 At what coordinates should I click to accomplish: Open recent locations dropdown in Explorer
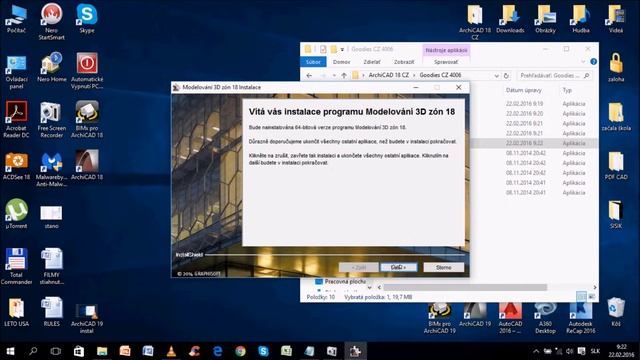(x=334, y=76)
